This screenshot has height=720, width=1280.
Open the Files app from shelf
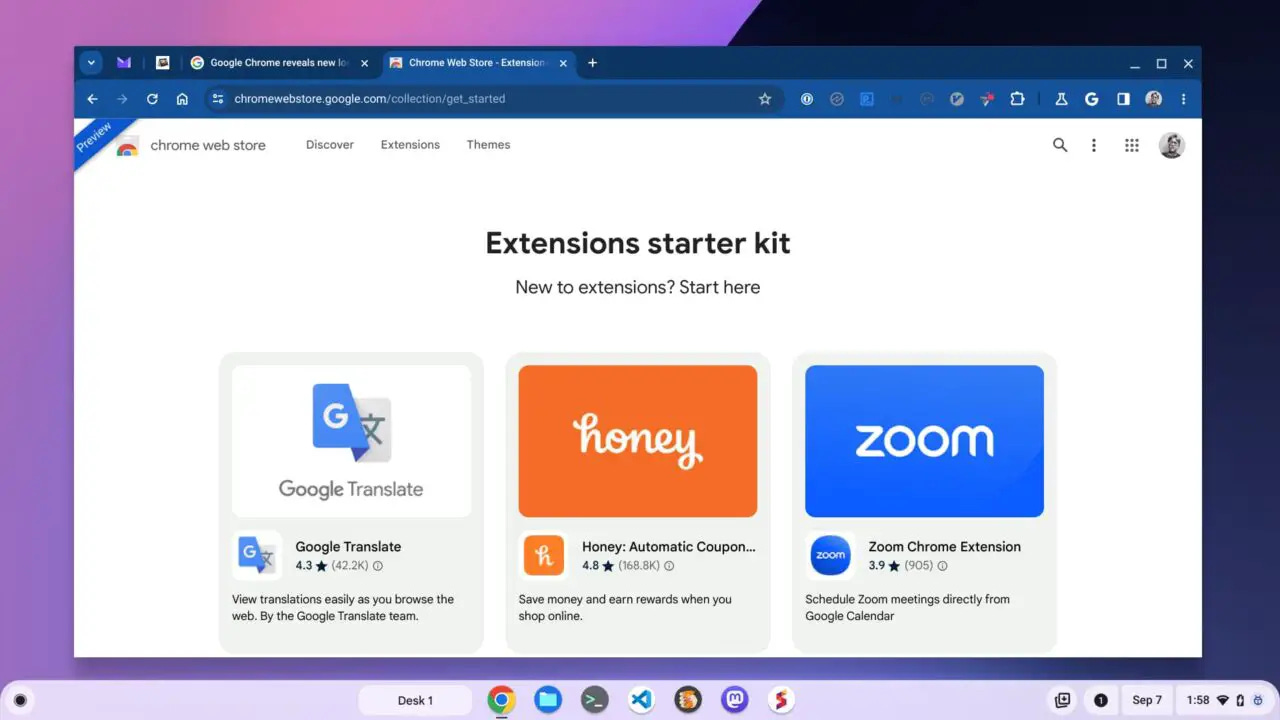(x=547, y=700)
